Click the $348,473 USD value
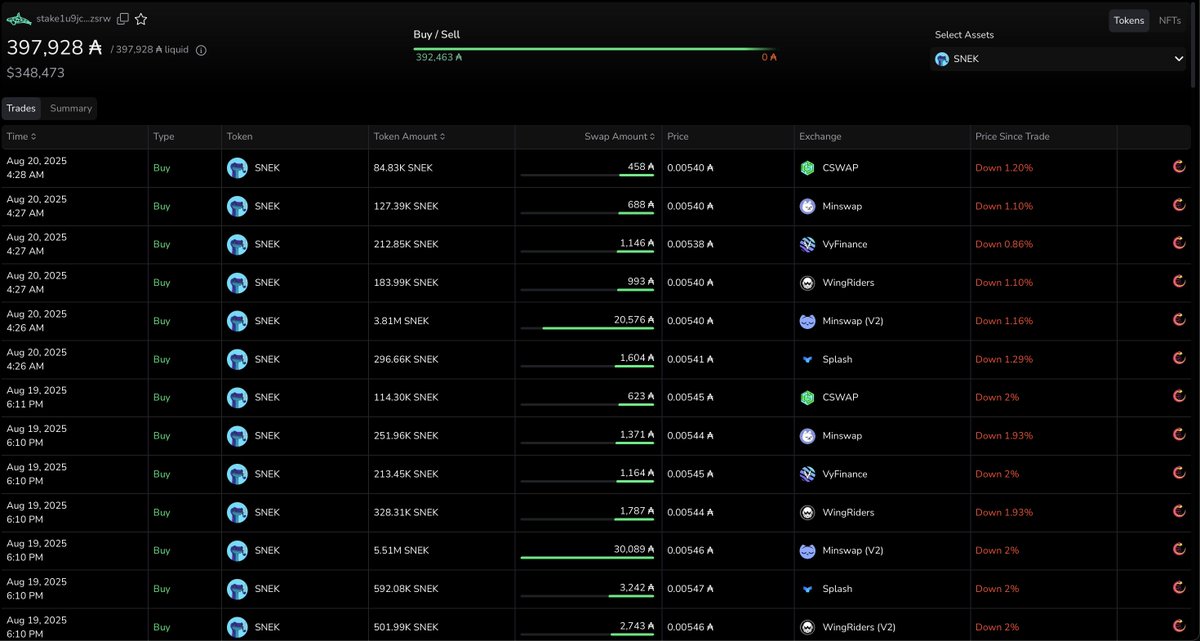The image size is (1200, 641). [x=36, y=73]
